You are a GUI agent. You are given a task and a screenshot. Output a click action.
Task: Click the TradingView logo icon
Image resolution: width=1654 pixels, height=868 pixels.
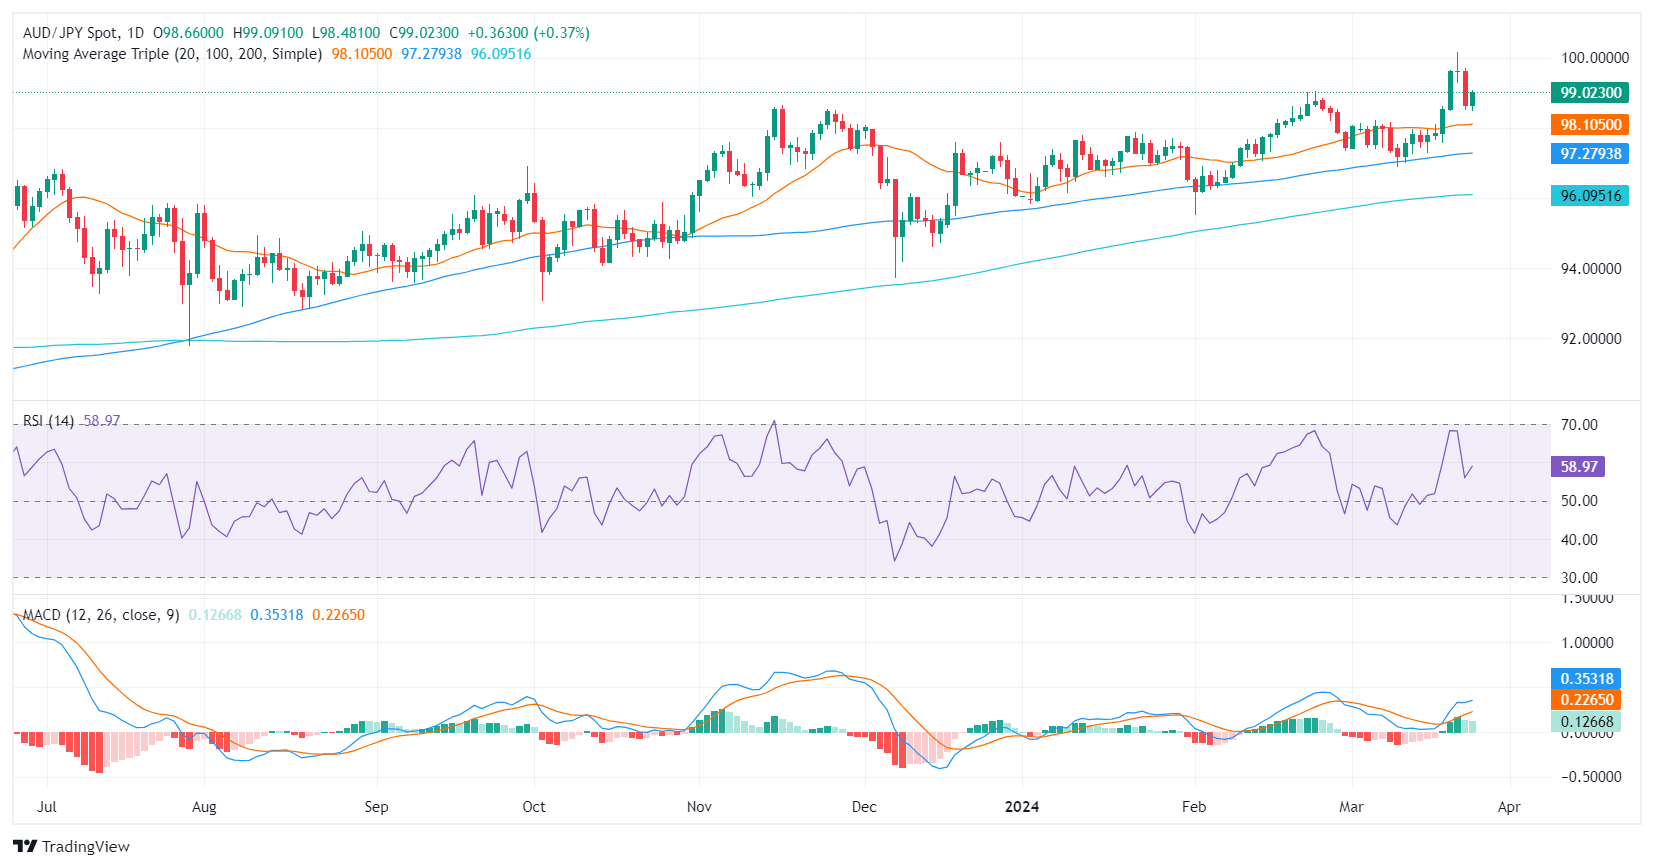pos(25,846)
